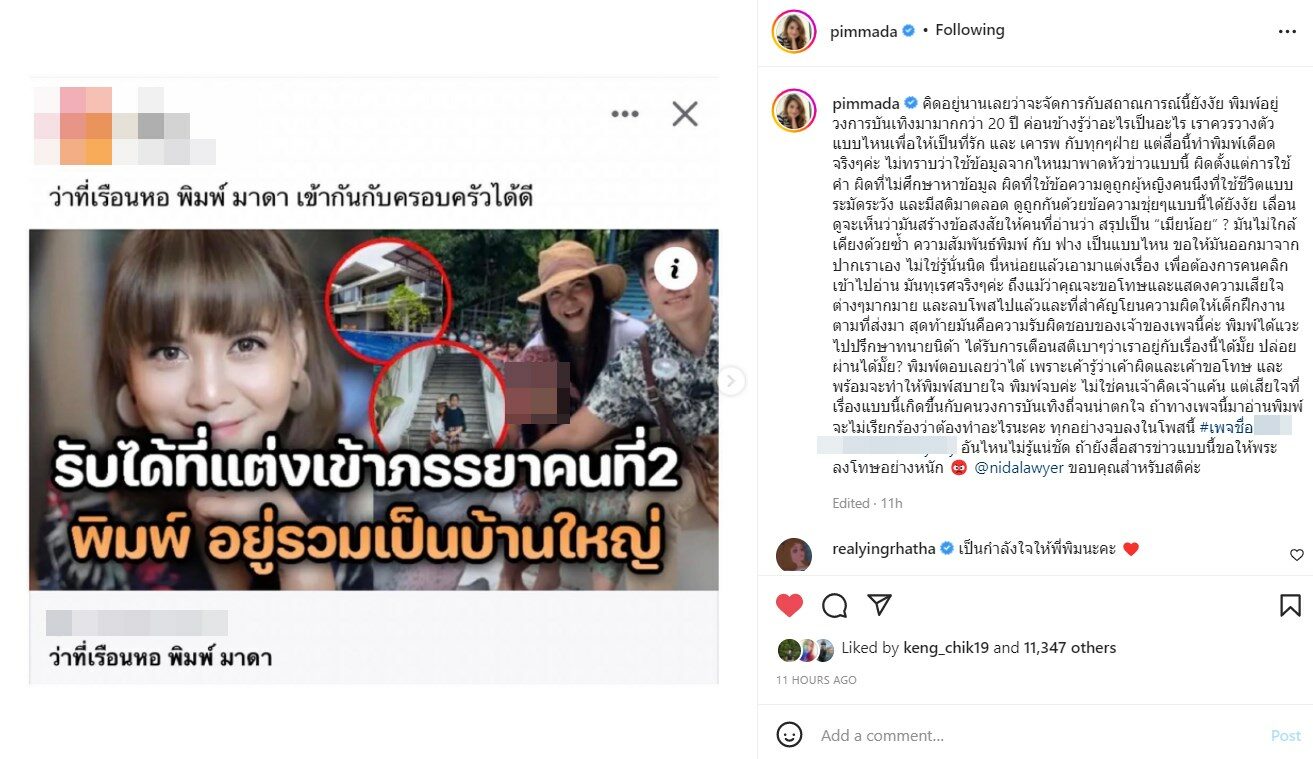The image size is (1313, 759).
Task: Open the pimmada profile picture in header
Action: [x=793, y=31]
